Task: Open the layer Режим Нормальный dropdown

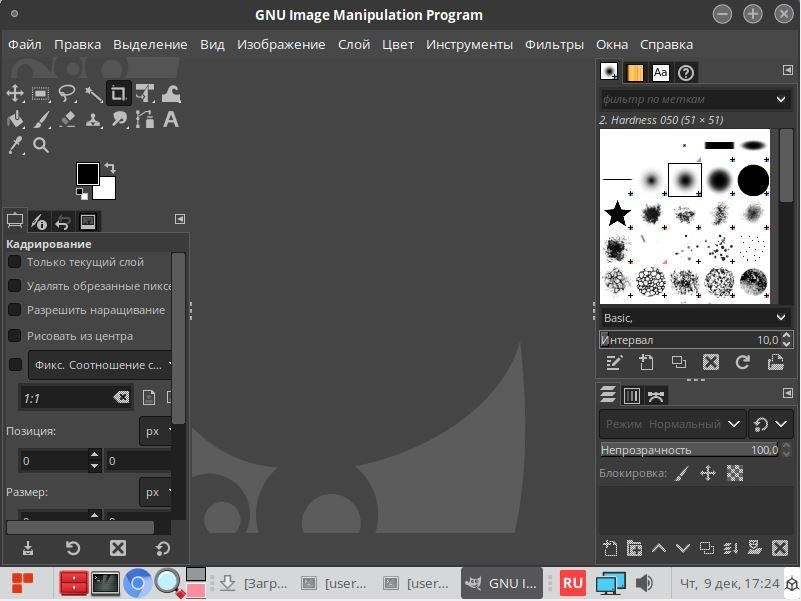Action: click(673, 424)
